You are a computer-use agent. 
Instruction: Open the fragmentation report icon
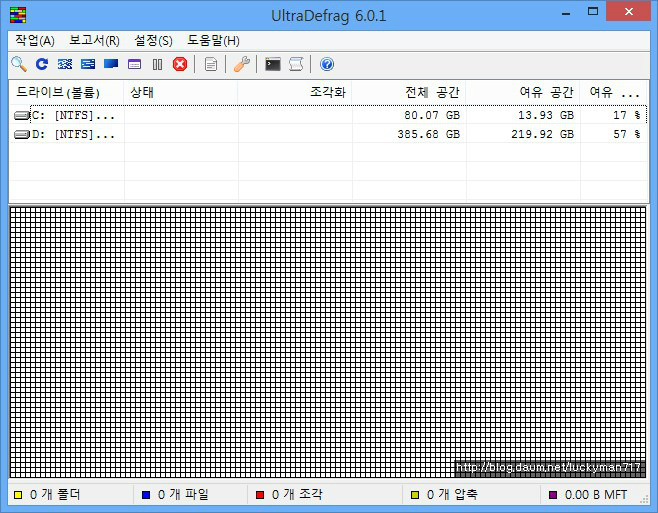tap(211, 64)
